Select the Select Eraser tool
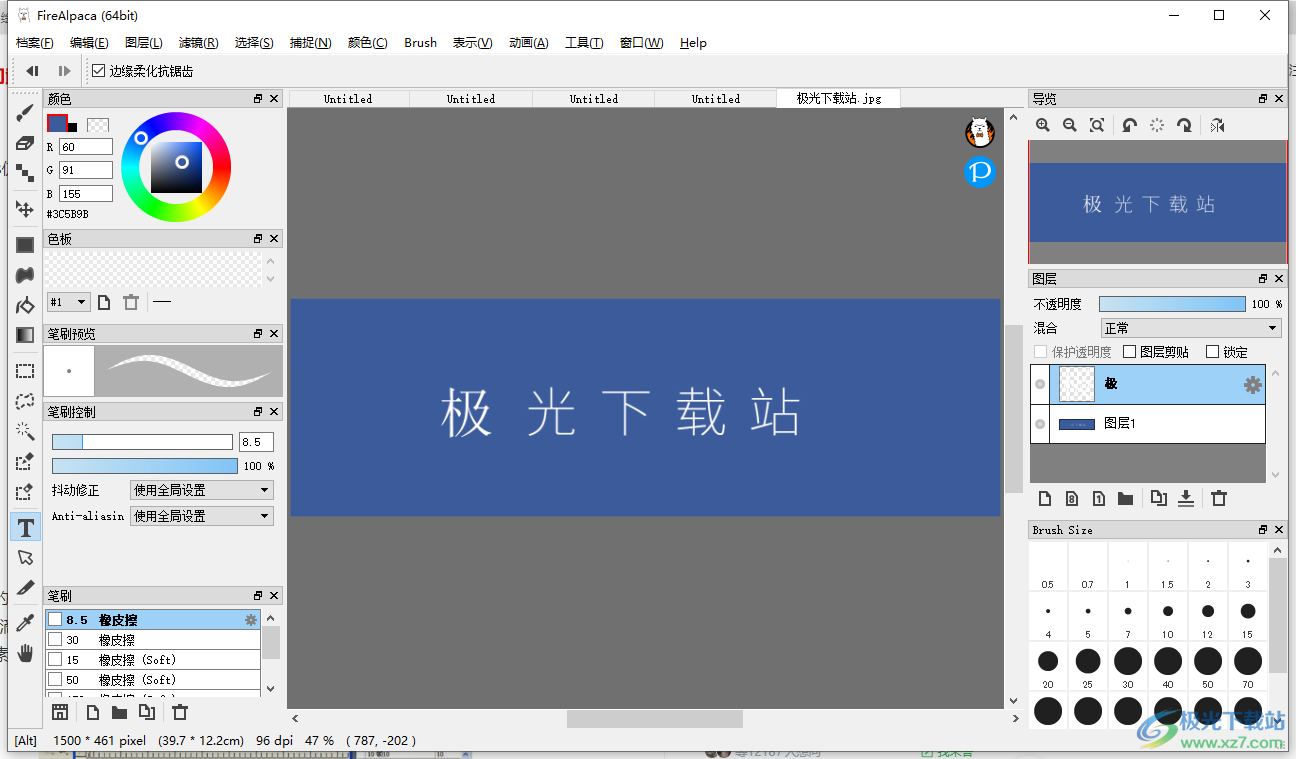 pyautogui.click(x=25, y=492)
